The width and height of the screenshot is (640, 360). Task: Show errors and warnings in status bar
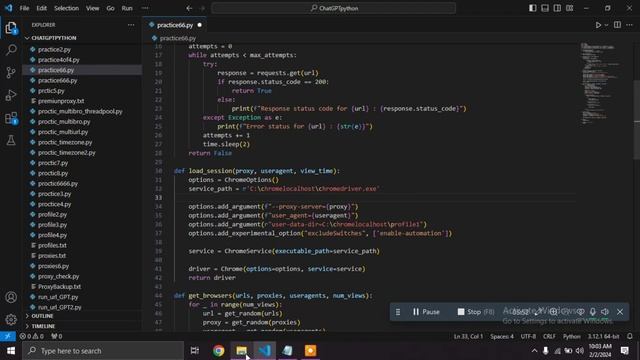coord(31,336)
